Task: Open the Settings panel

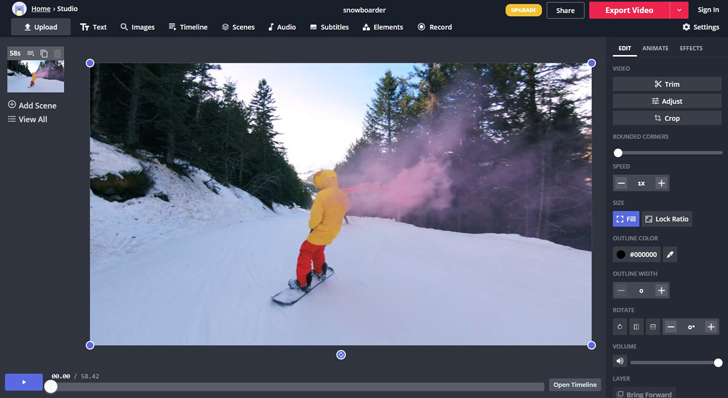Action: click(701, 27)
